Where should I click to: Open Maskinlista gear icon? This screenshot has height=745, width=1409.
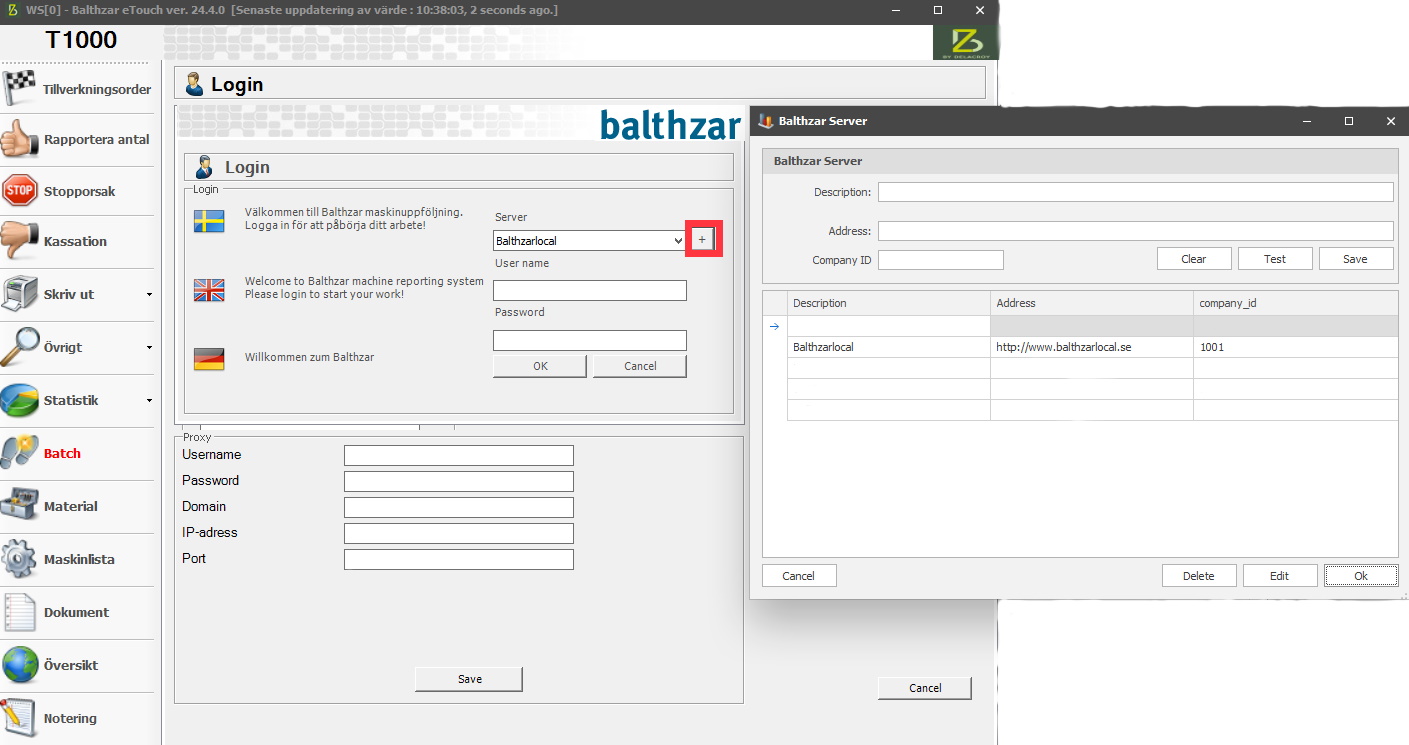tap(20, 559)
